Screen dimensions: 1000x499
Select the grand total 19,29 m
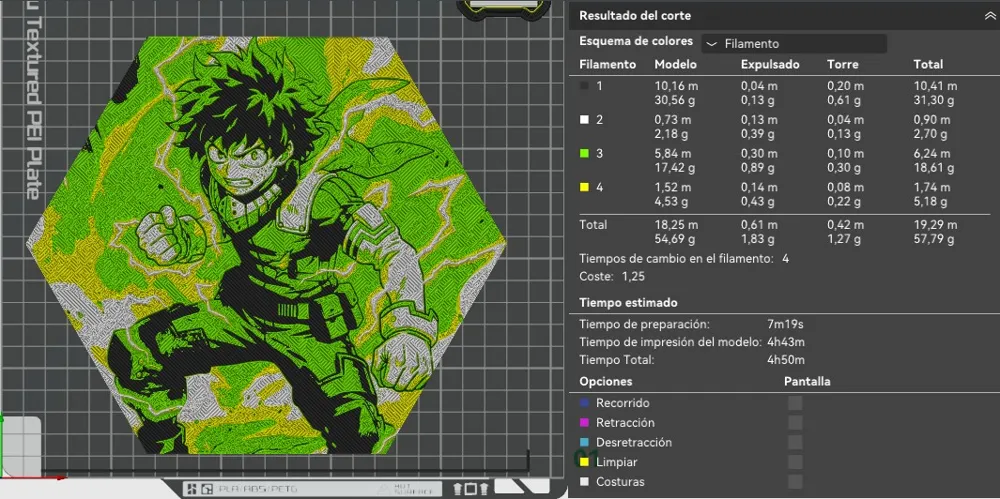[933, 225]
